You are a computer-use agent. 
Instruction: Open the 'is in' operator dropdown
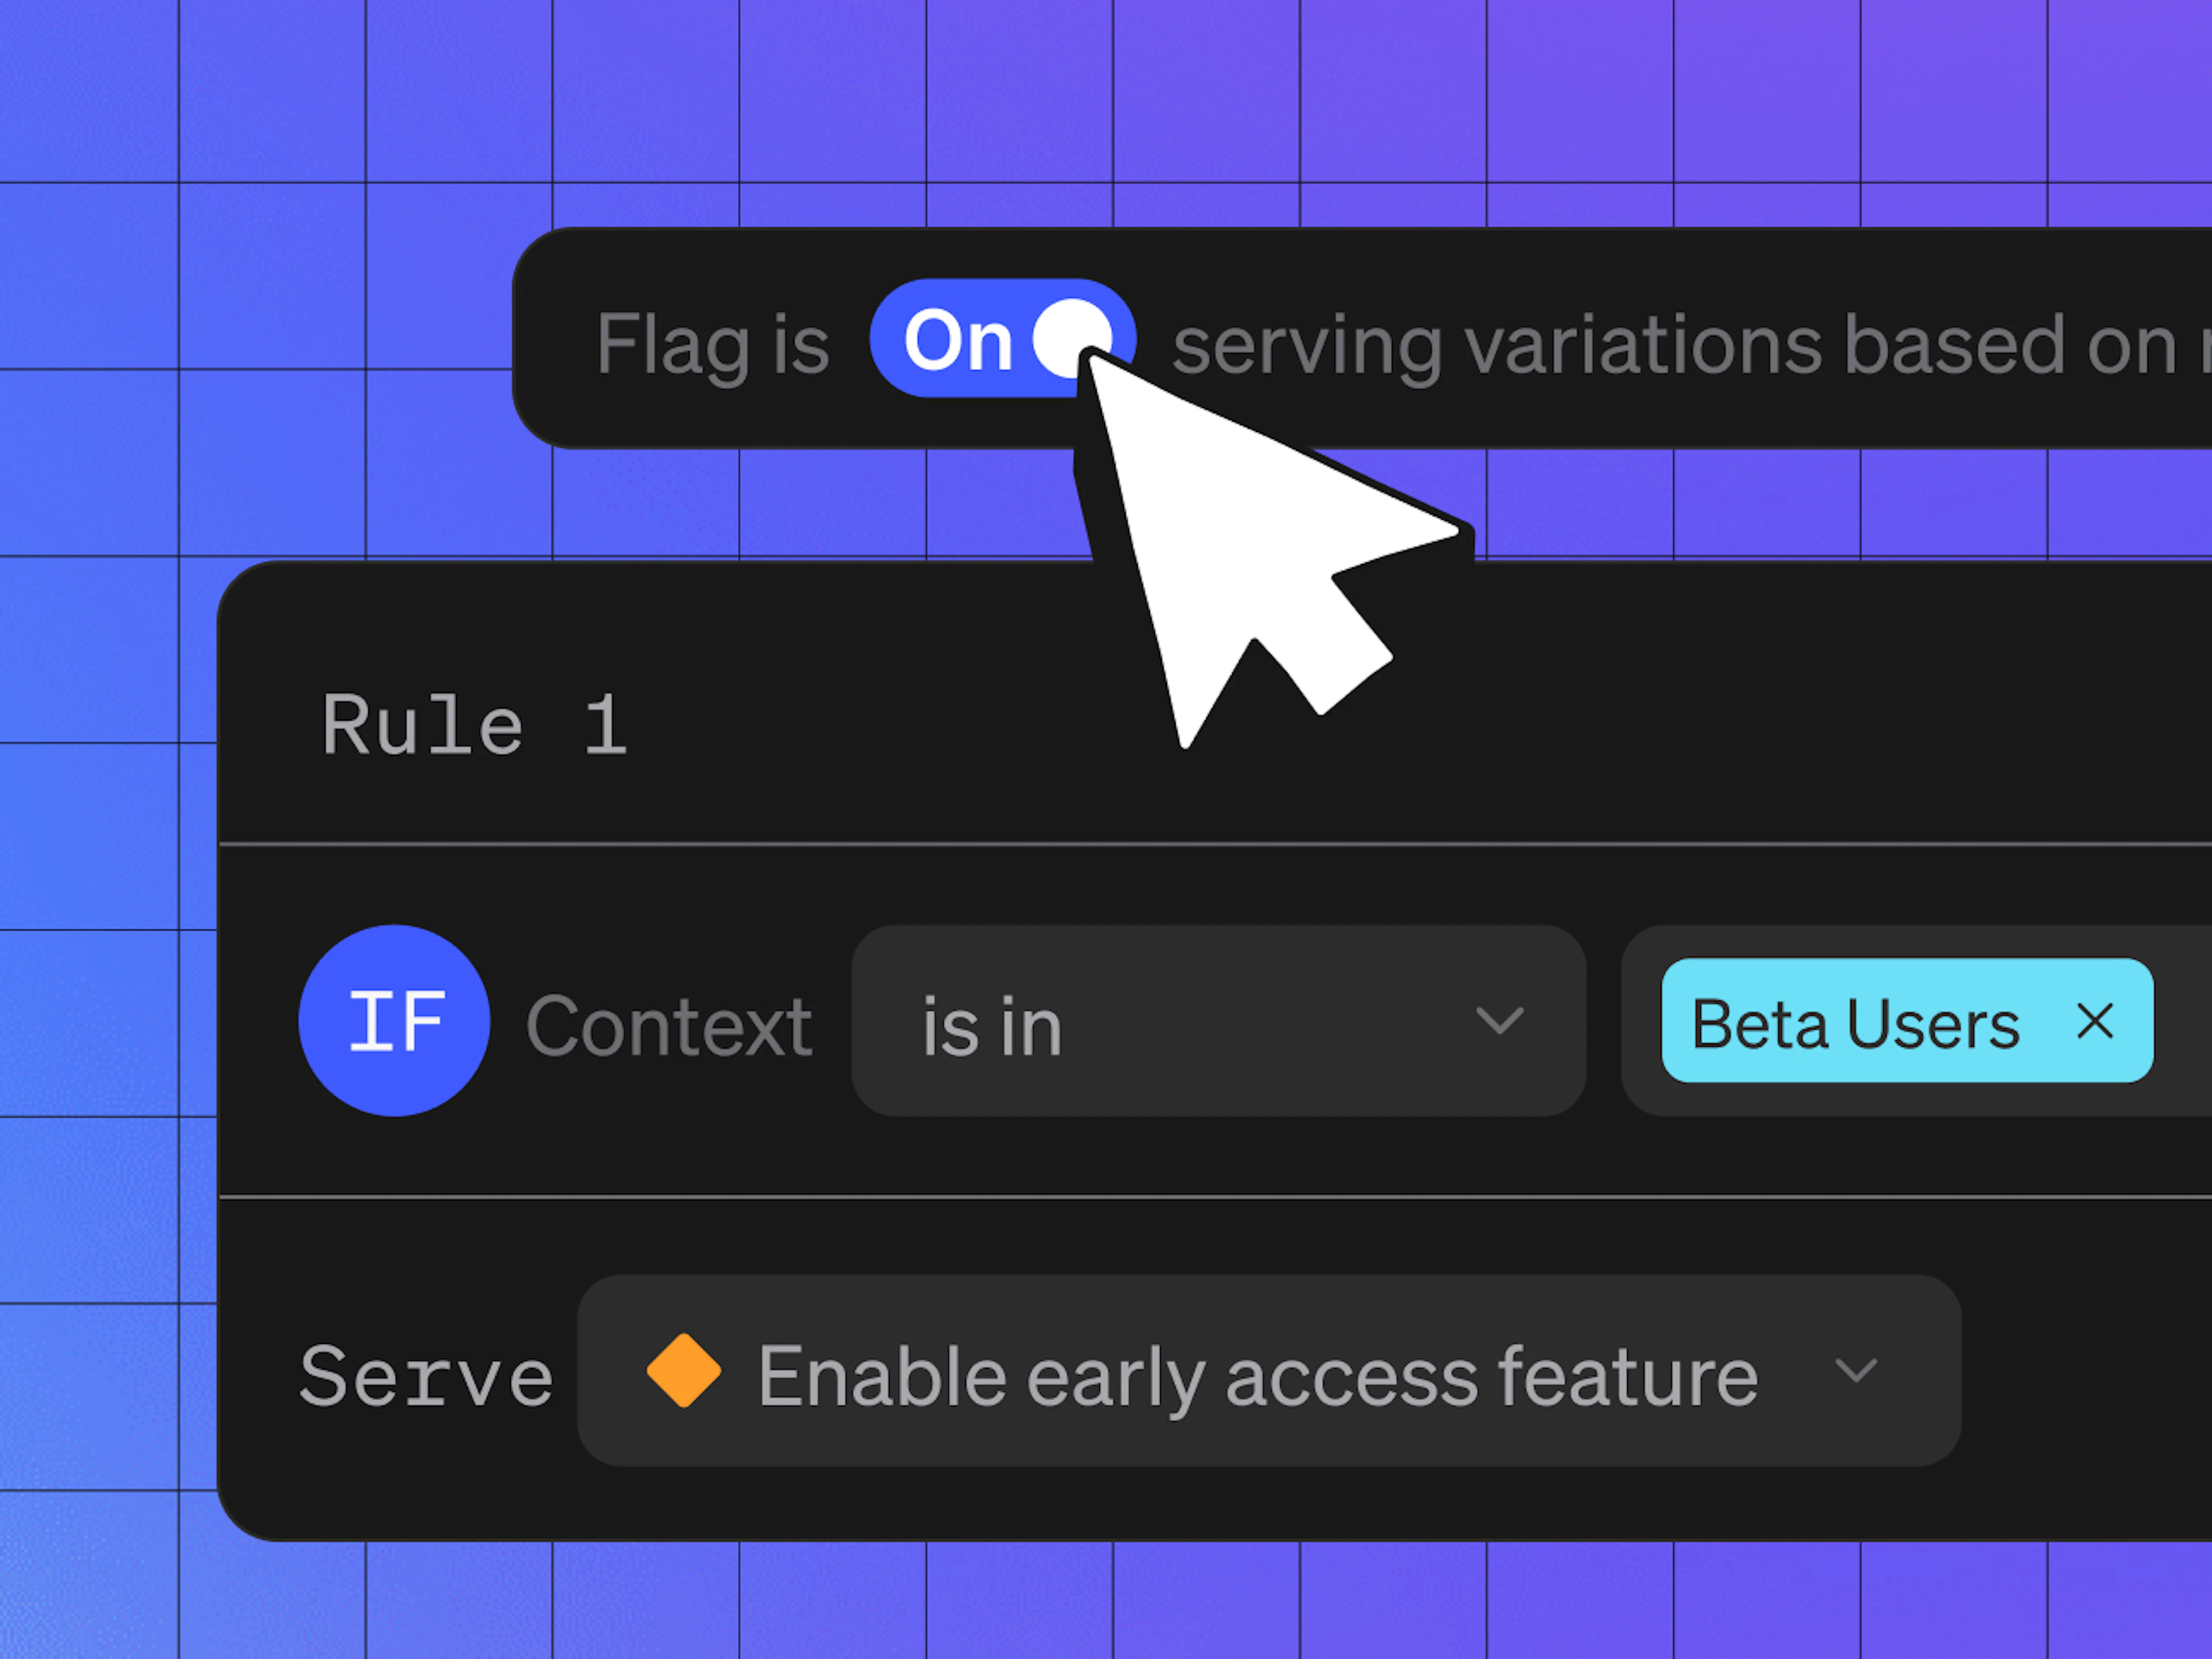(1218, 1020)
